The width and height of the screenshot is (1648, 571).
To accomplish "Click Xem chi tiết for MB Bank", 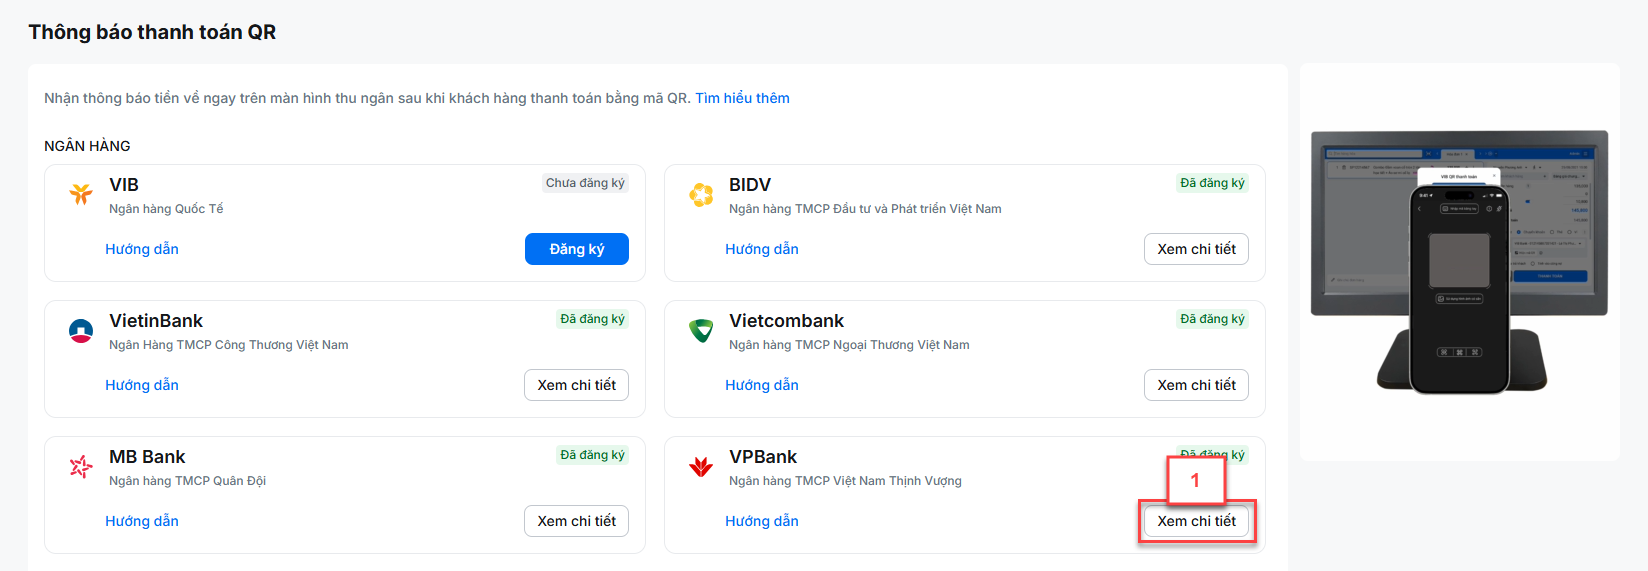I will 576,521.
